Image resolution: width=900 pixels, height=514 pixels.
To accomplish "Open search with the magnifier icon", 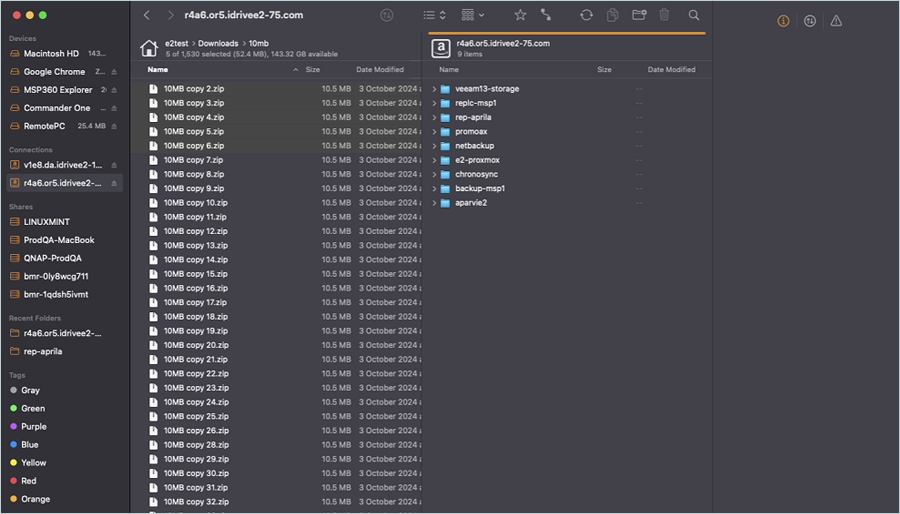I will click(694, 16).
